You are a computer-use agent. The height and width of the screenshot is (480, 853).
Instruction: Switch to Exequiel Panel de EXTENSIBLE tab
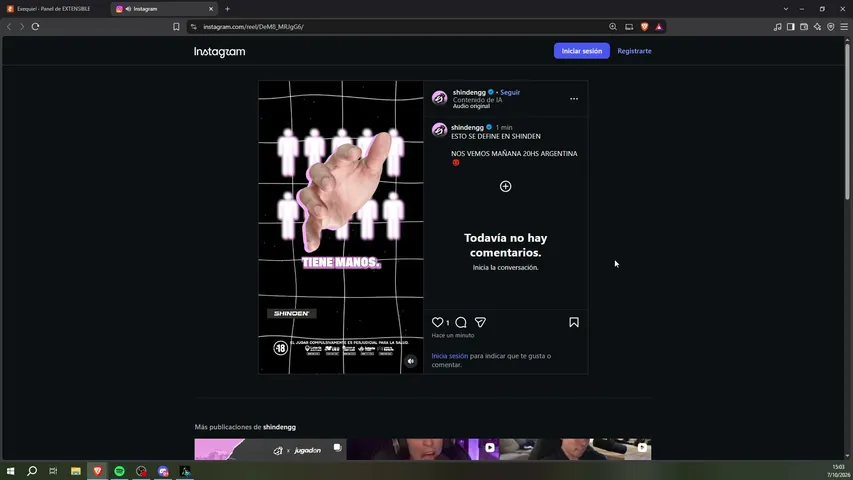(x=53, y=9)
